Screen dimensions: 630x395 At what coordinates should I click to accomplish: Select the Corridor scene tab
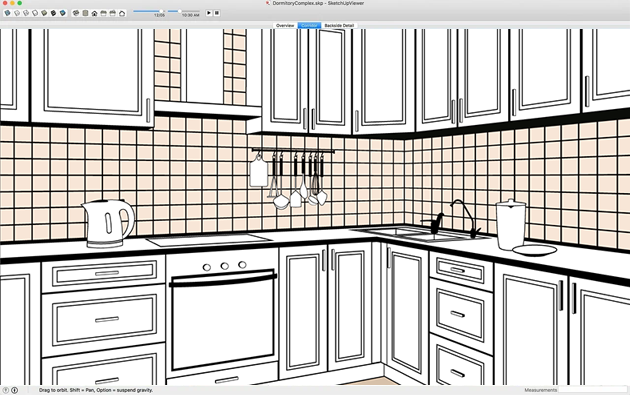click(309, 25)
